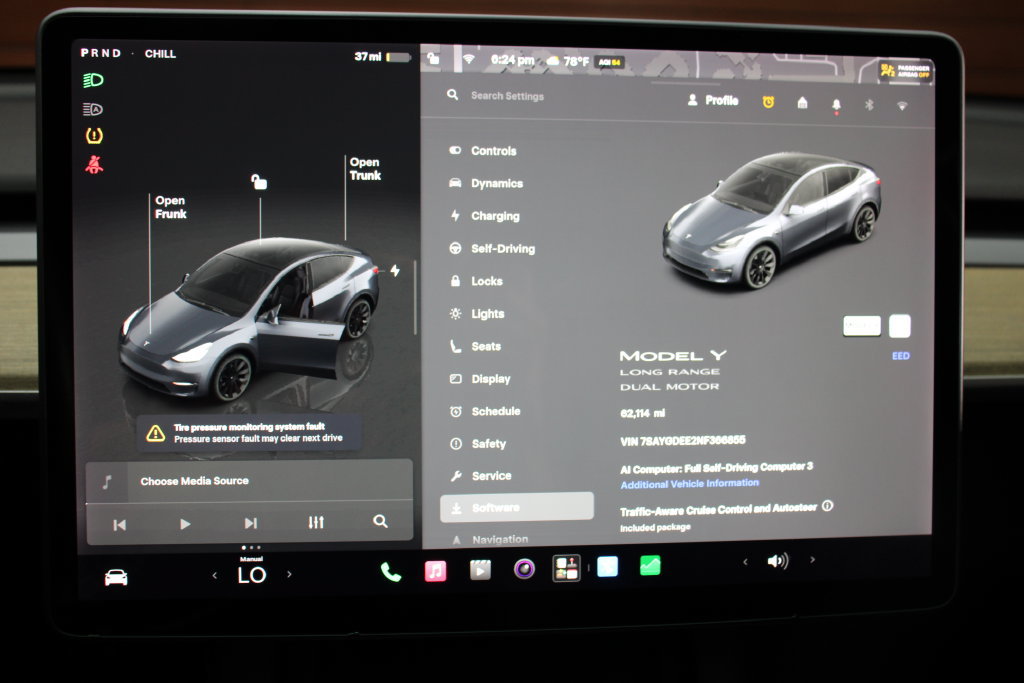Show Autosteer package info icon
Viewport: 1024px width, 683px height.
pos(827,505)
